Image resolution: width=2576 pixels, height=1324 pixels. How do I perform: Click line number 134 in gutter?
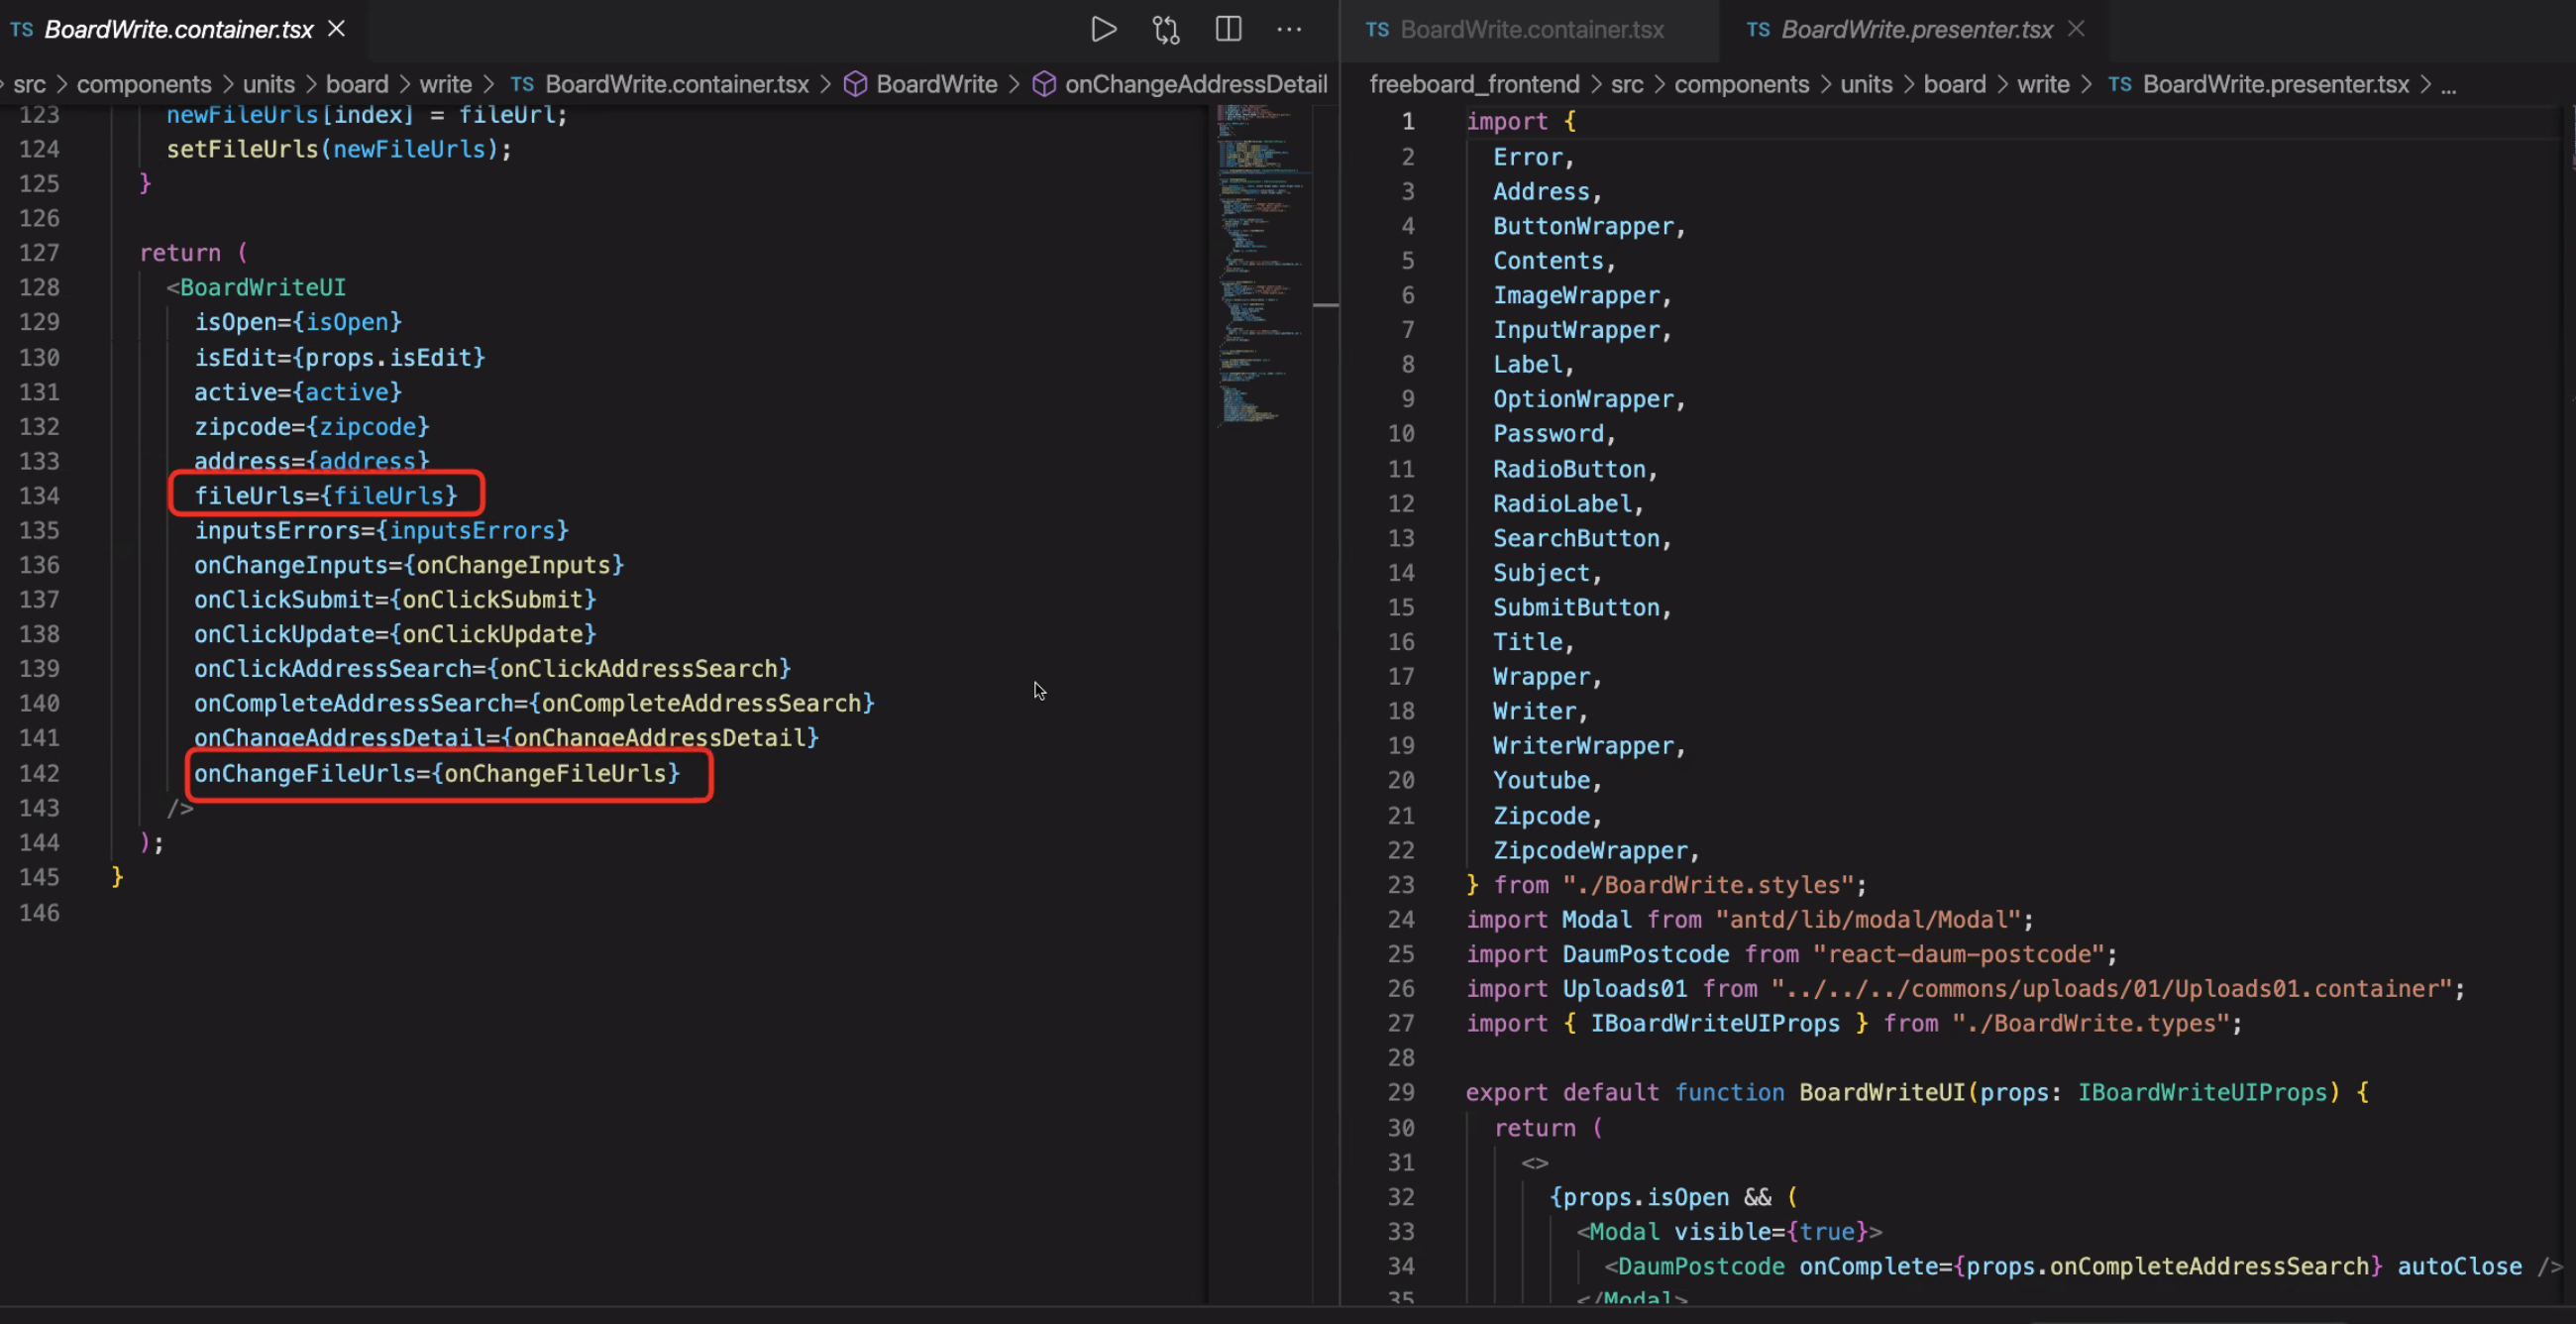click(x=39, y=496)
